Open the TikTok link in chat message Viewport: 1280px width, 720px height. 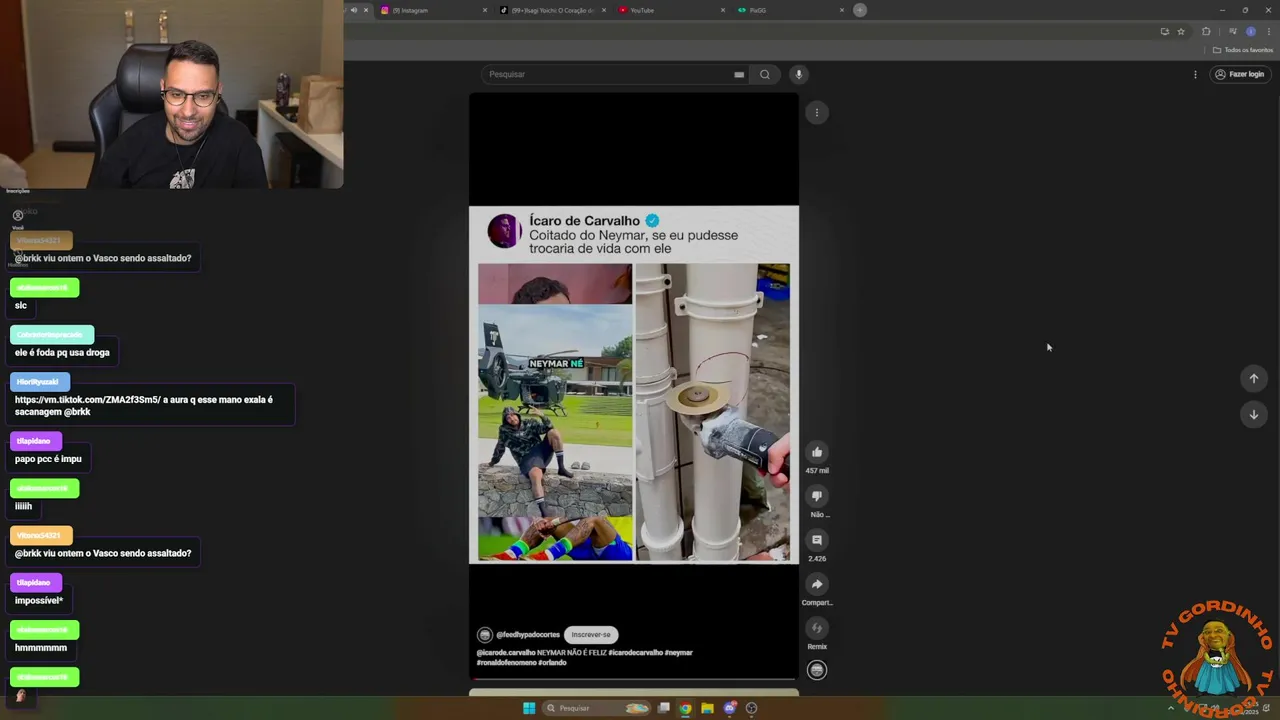[x=88, y=400]
